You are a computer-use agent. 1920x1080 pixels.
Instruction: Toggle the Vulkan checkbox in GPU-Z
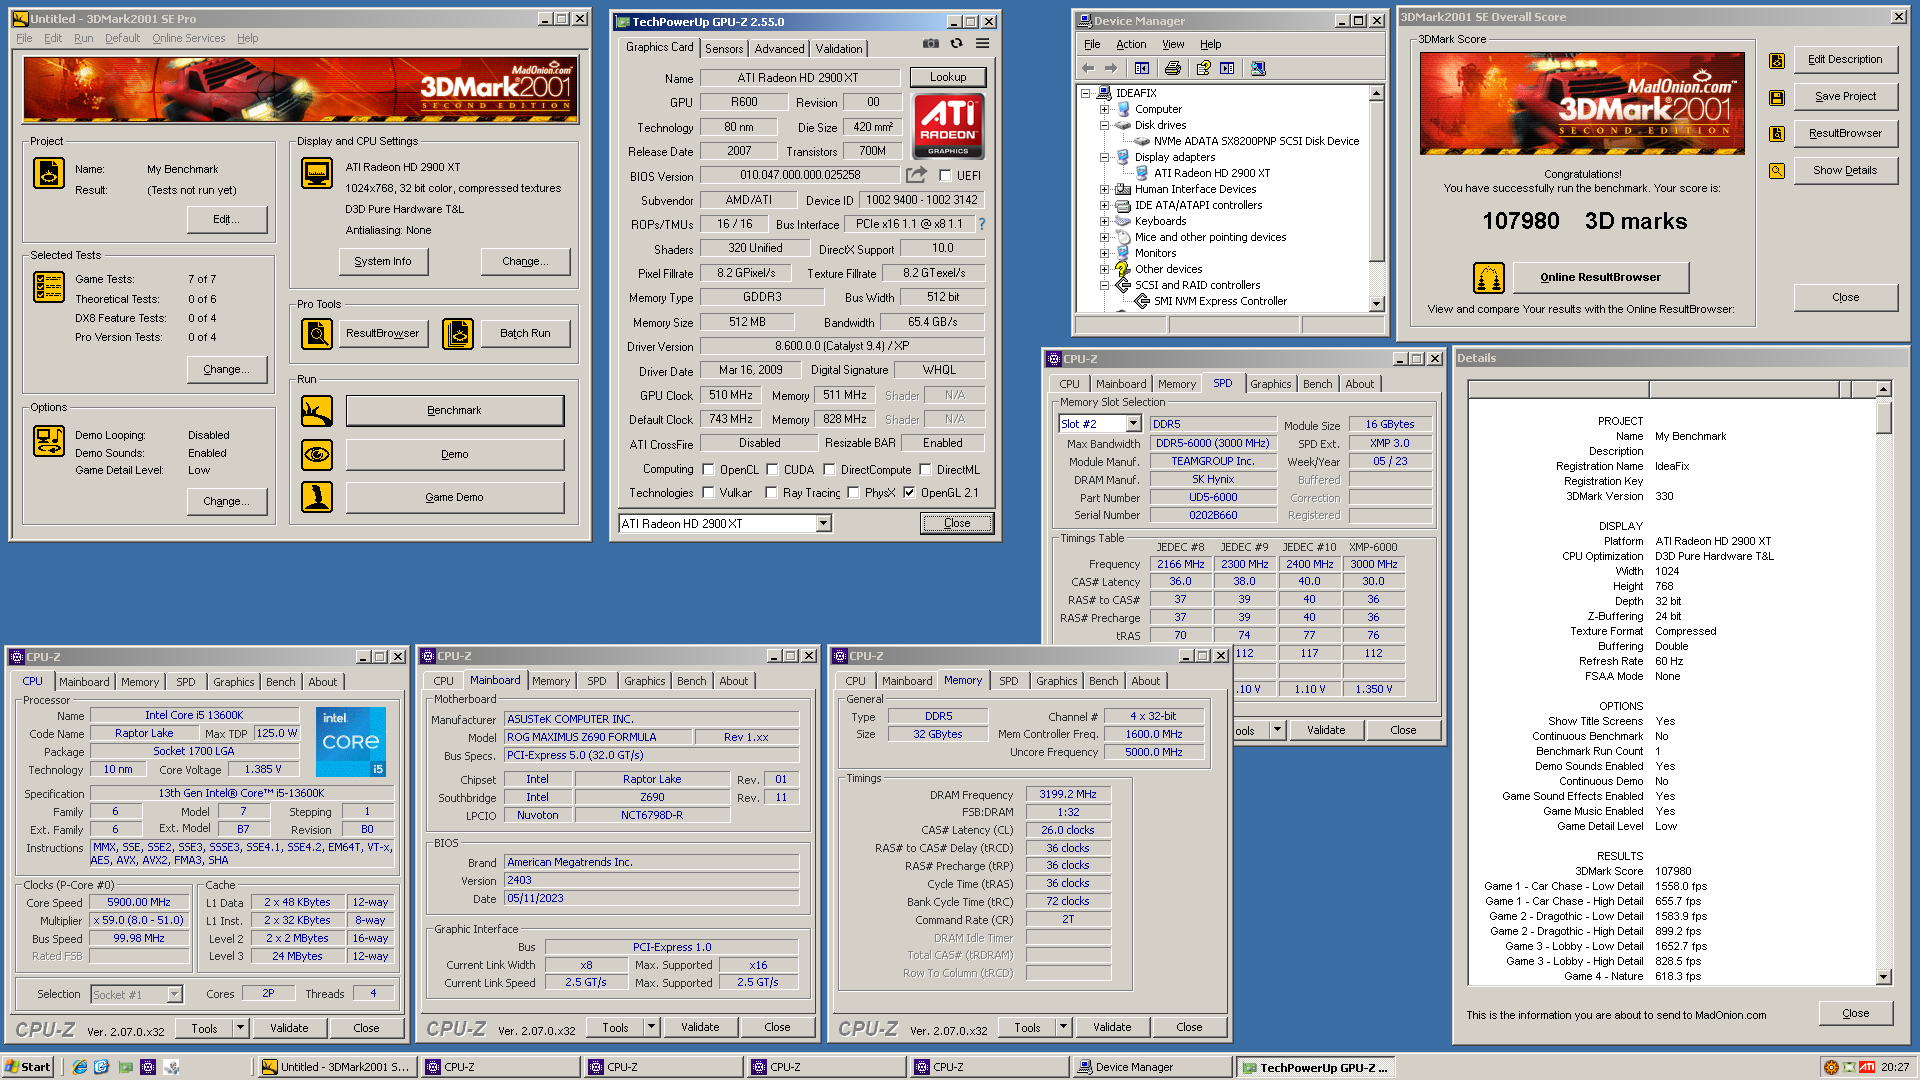pos(708,493)
